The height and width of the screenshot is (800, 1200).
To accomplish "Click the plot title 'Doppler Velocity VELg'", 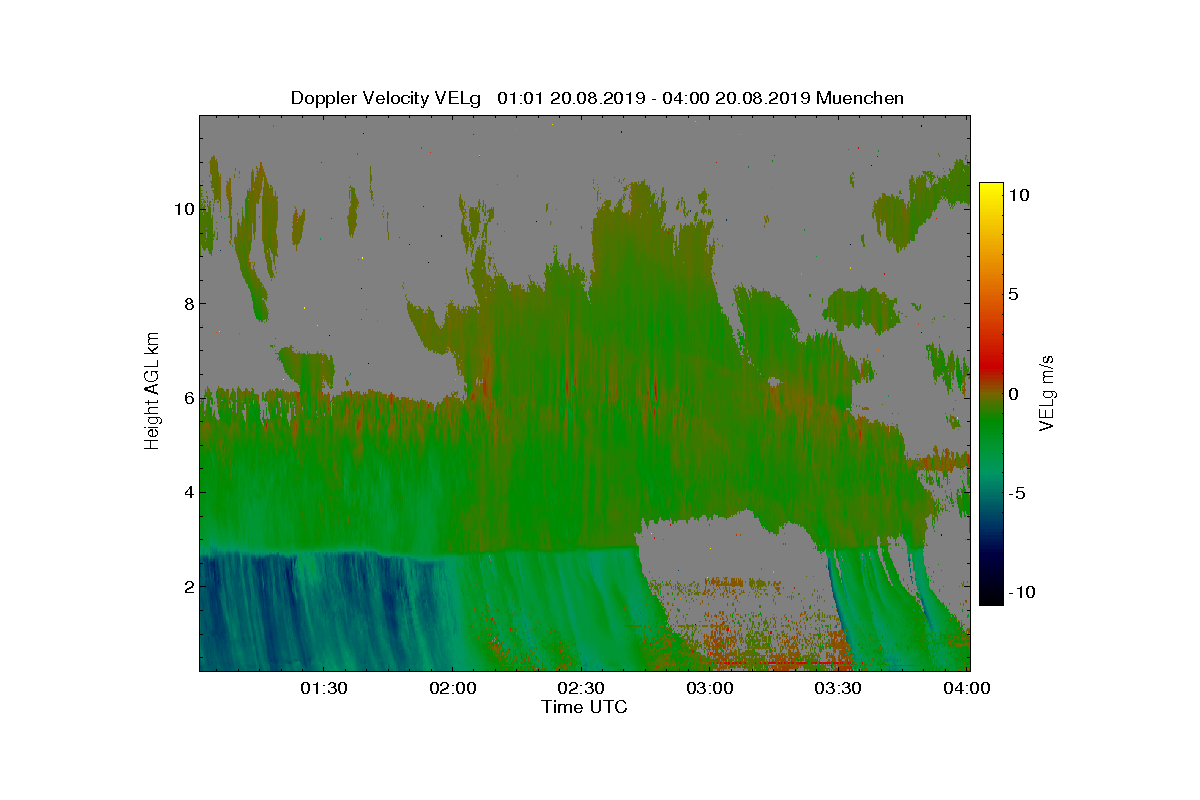I will (386, 98).
